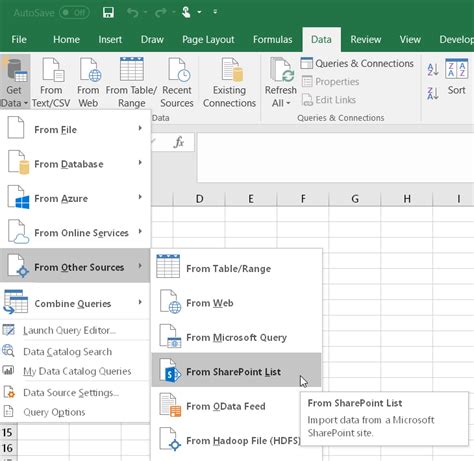
Task: Expand the From Azure submenu
Action: pyautogui.click(x=75, y=198)
